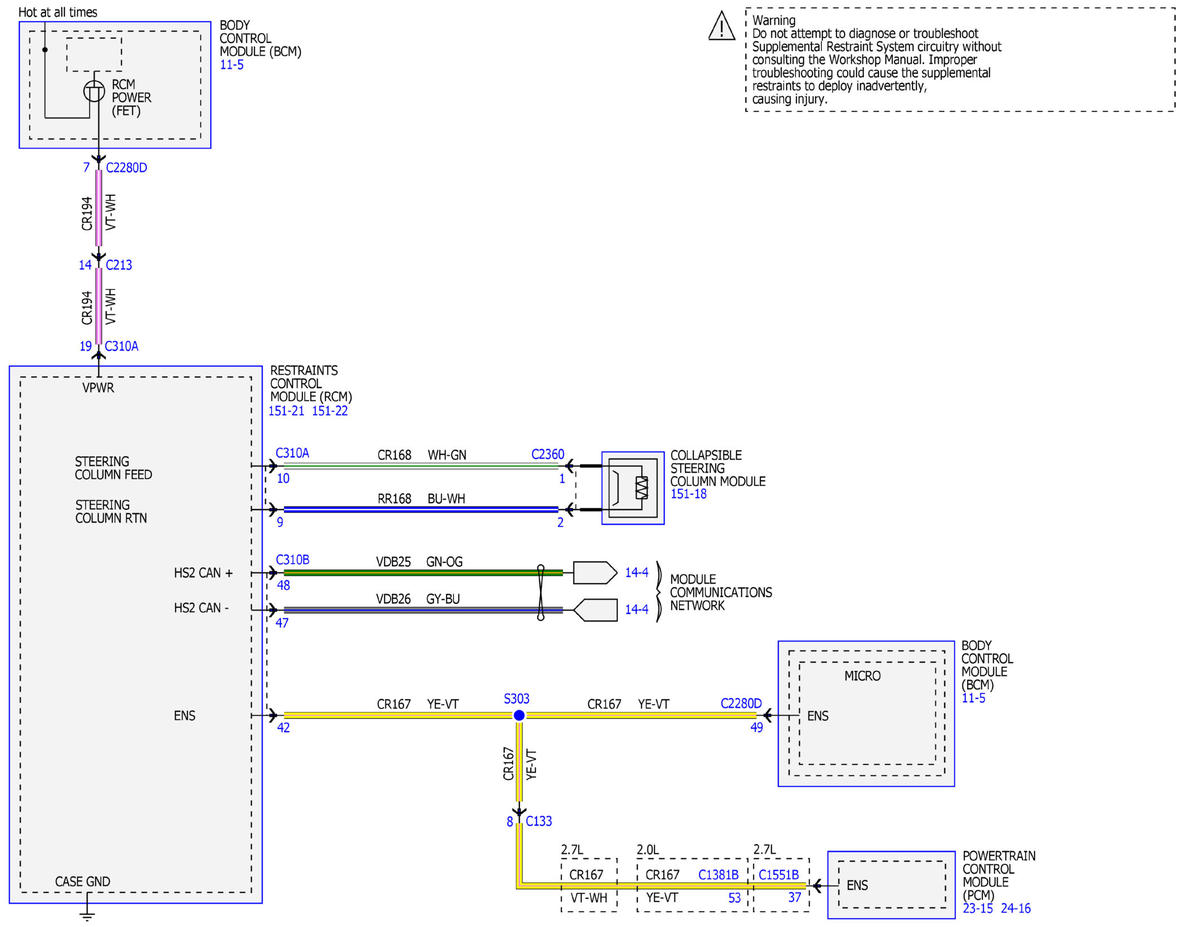This screenshot has height=927, width=1200.
Task: Open the 11-5 link under MICRO body control module
Action: click(973, 698)
